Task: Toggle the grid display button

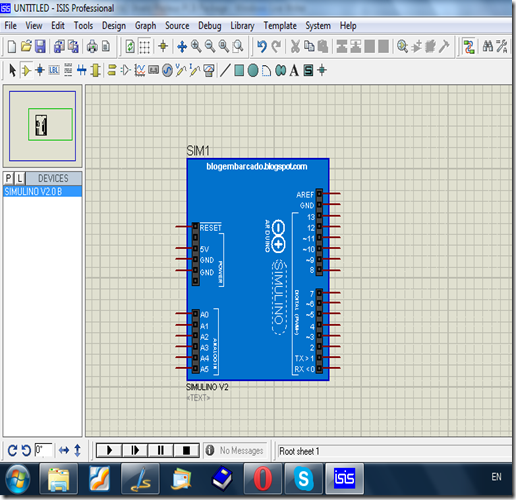Action: coord(144,46)
